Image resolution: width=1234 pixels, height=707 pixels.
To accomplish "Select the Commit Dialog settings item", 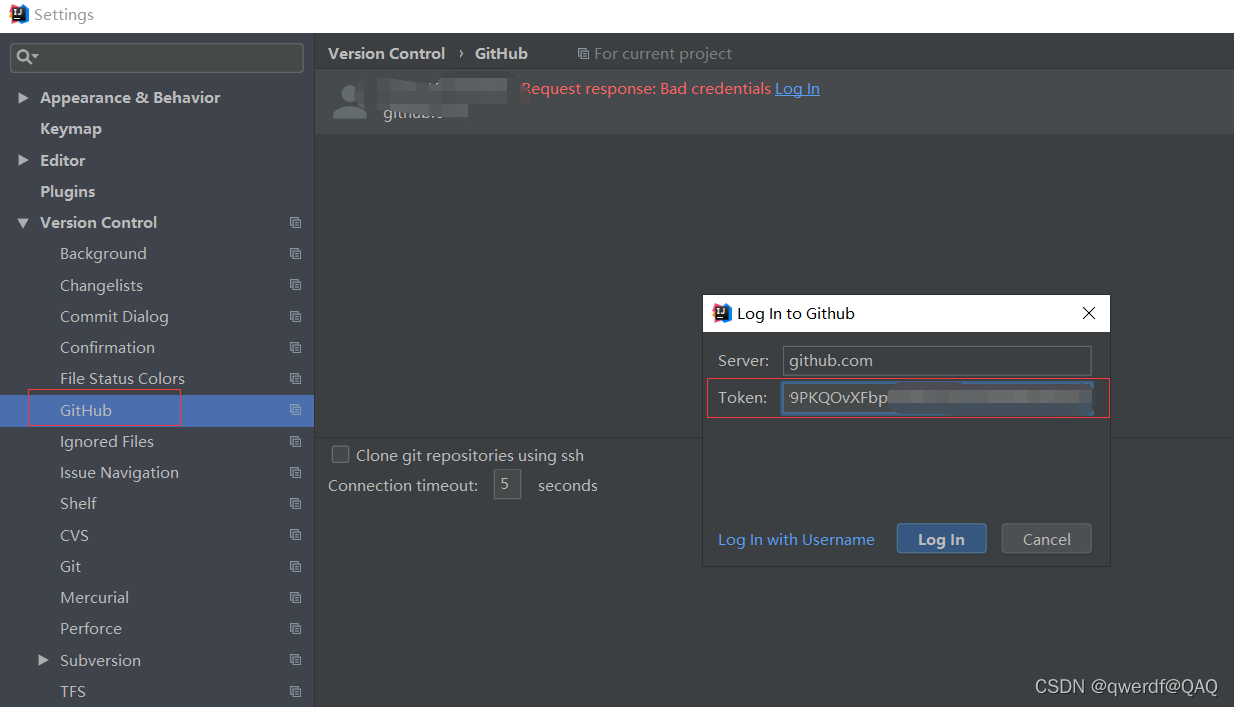I will point(114,317).
